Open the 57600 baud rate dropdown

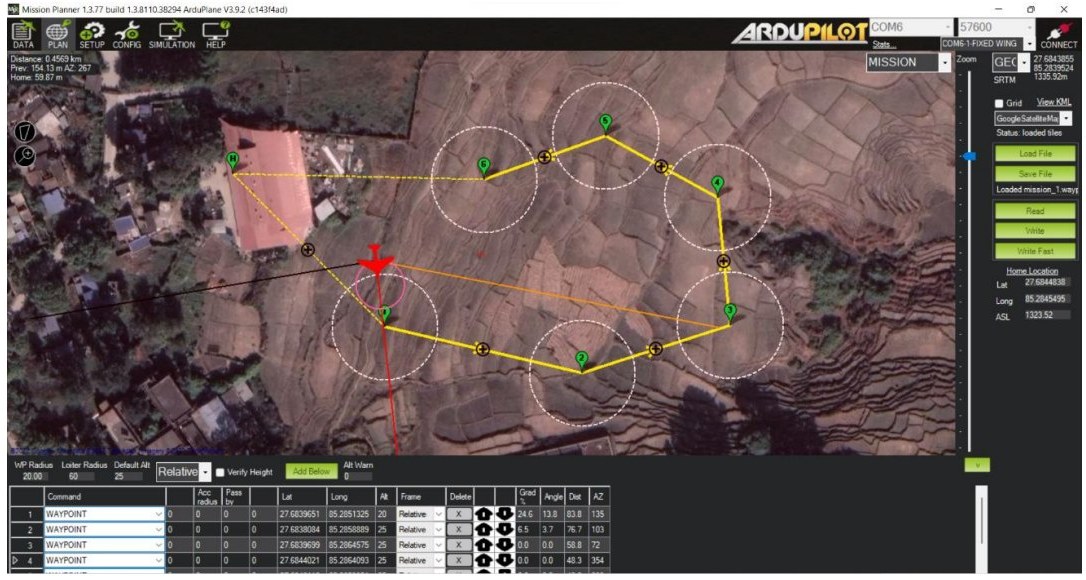996,27
